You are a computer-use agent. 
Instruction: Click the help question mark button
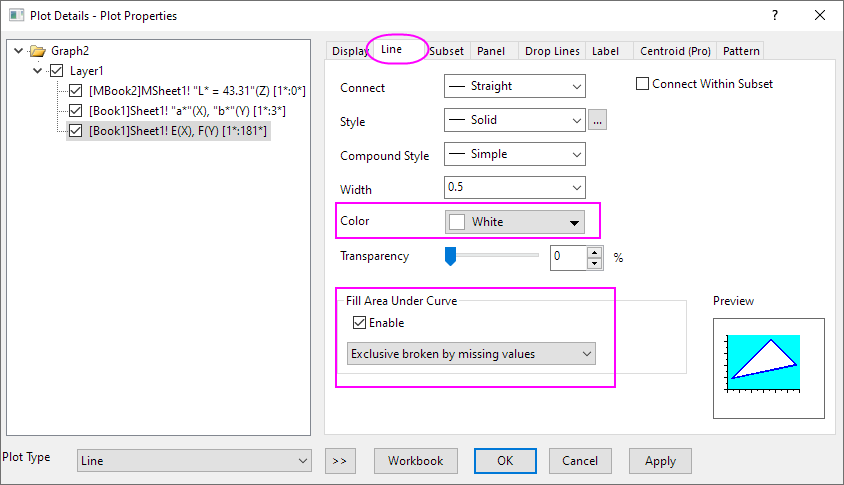pos(774,15)
